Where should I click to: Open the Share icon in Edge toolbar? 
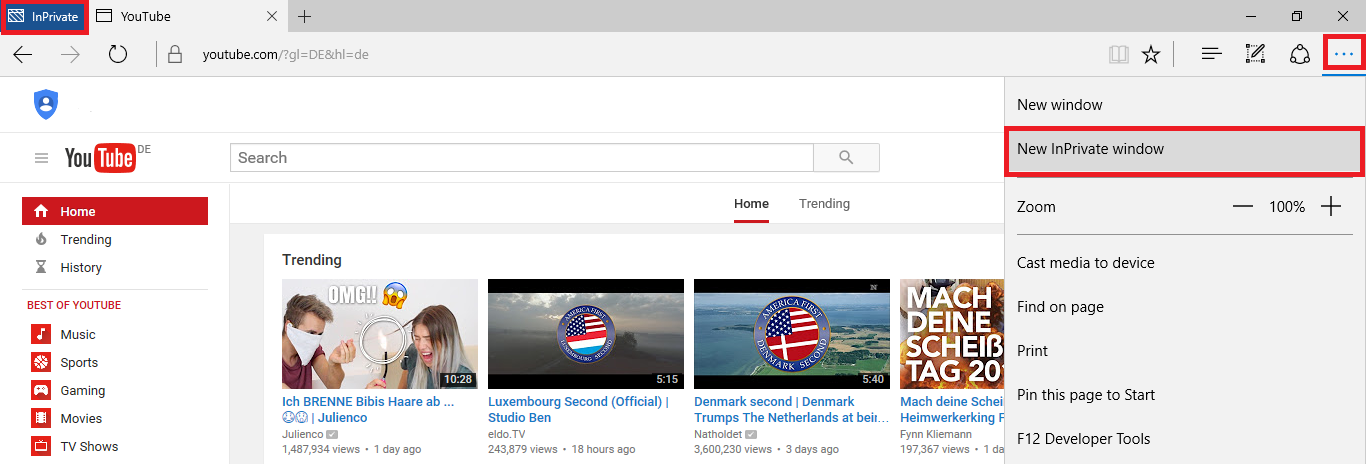coord(1300,54)
